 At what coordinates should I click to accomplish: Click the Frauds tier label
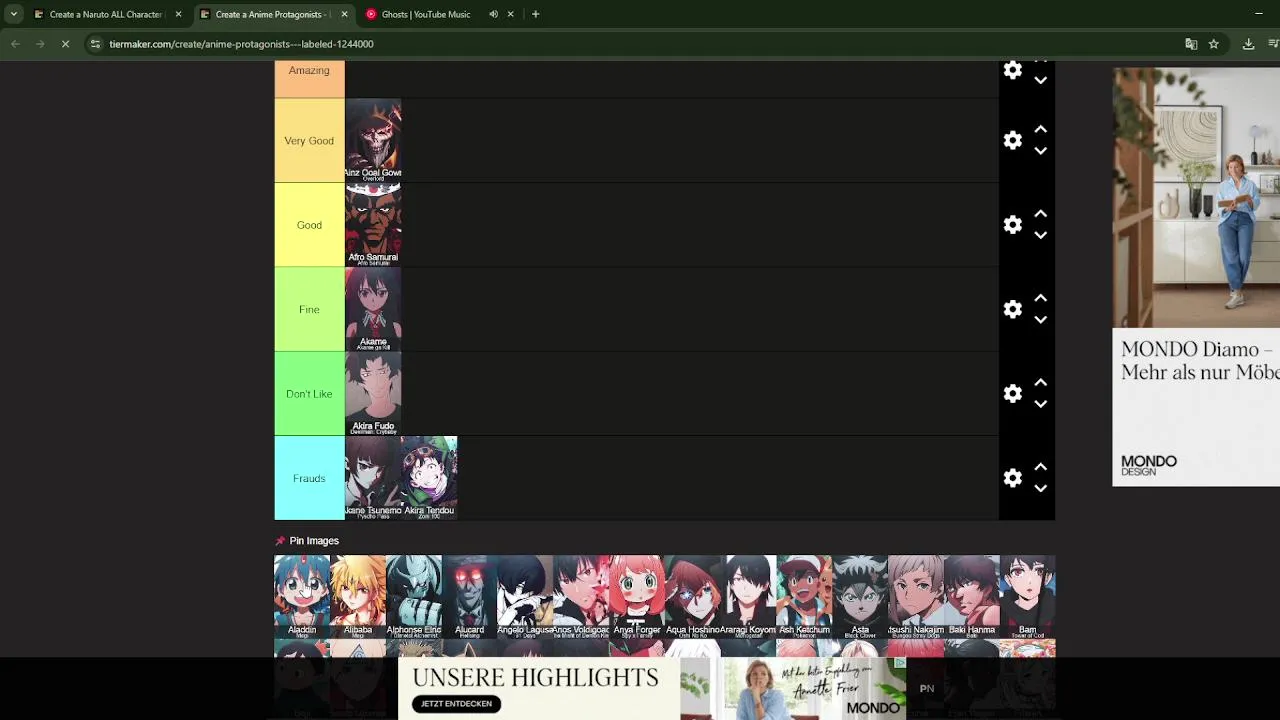pos(309,478)
